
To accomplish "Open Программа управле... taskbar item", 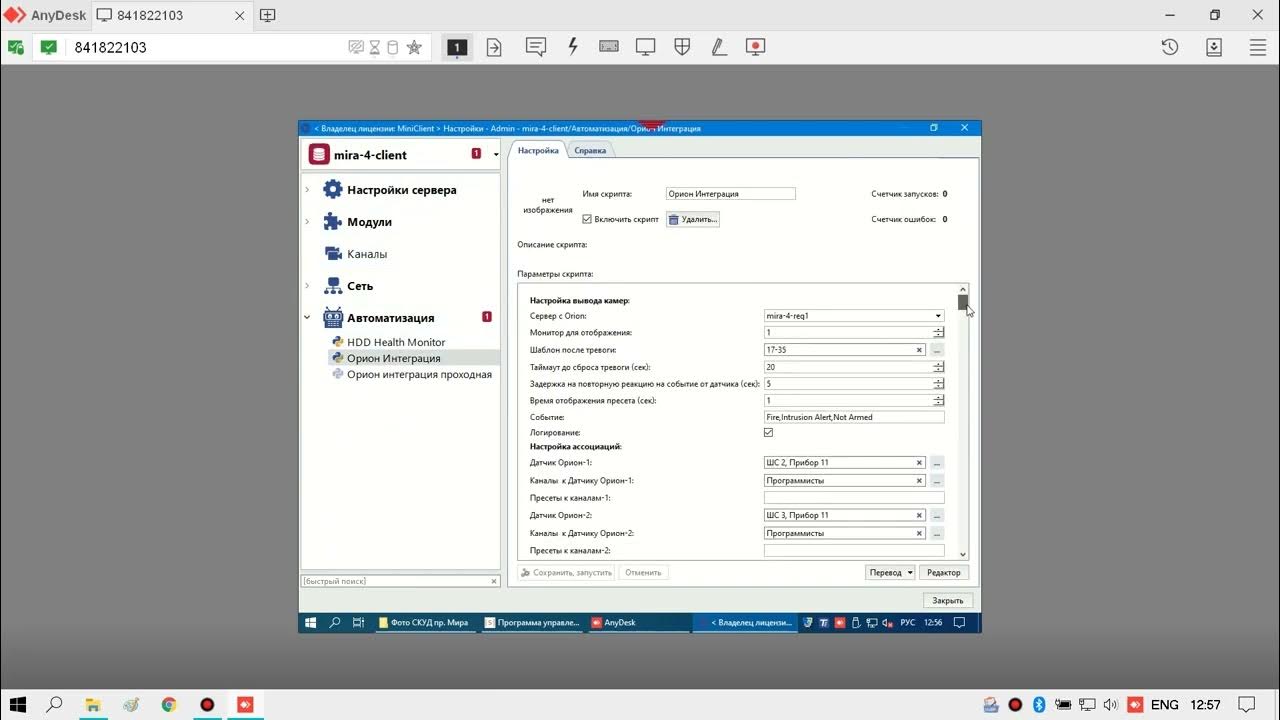I will [531, 622].
